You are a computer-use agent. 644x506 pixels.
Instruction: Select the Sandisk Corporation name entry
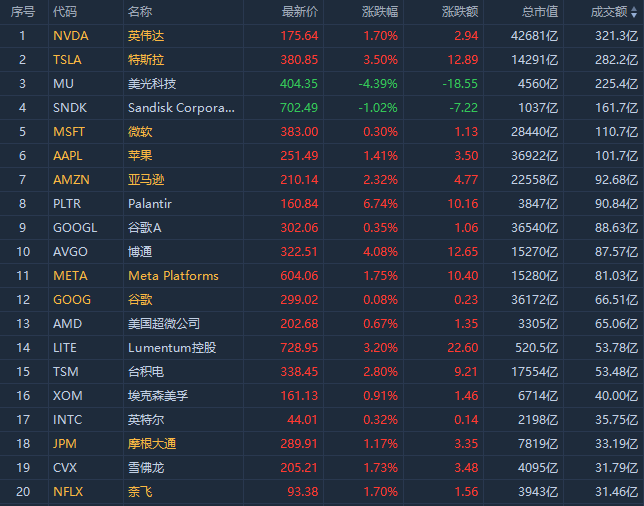pos(183,107)
